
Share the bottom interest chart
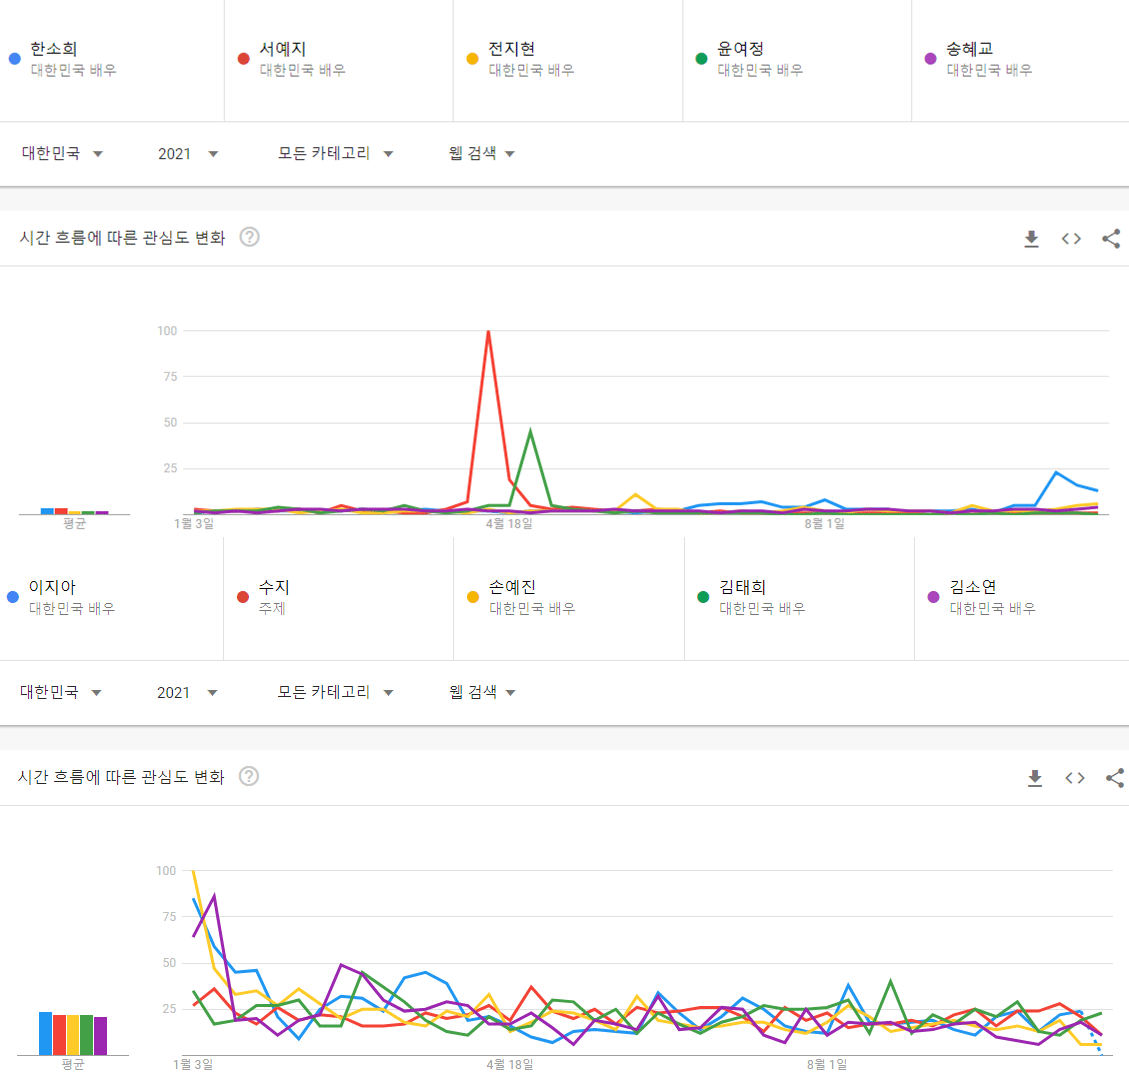[x=1115, y=778]
